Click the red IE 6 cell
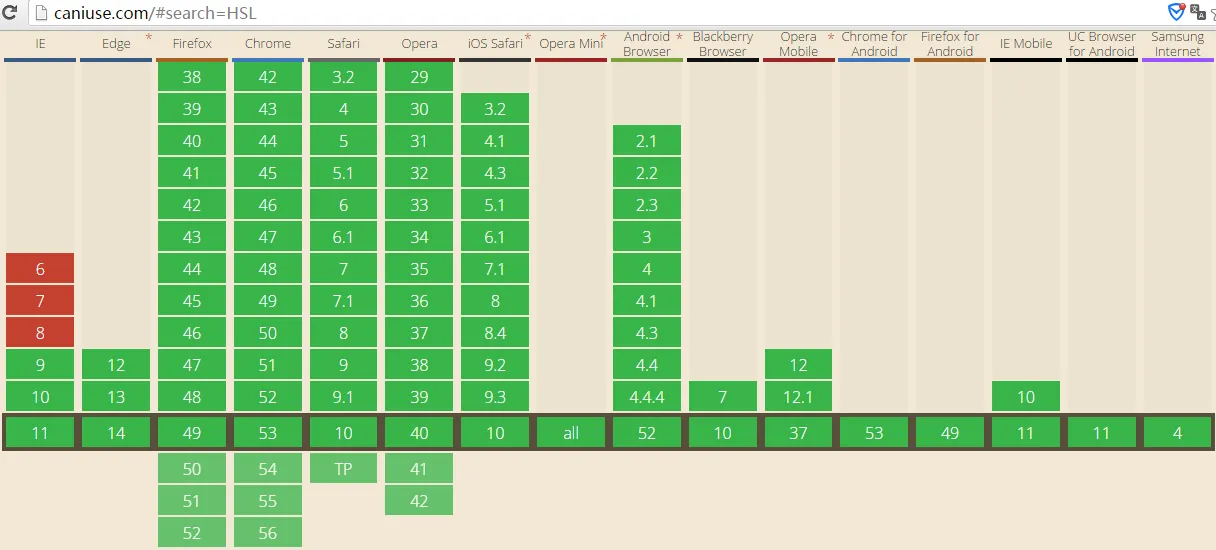1216x550 pixels. click(x=40, y=268)
